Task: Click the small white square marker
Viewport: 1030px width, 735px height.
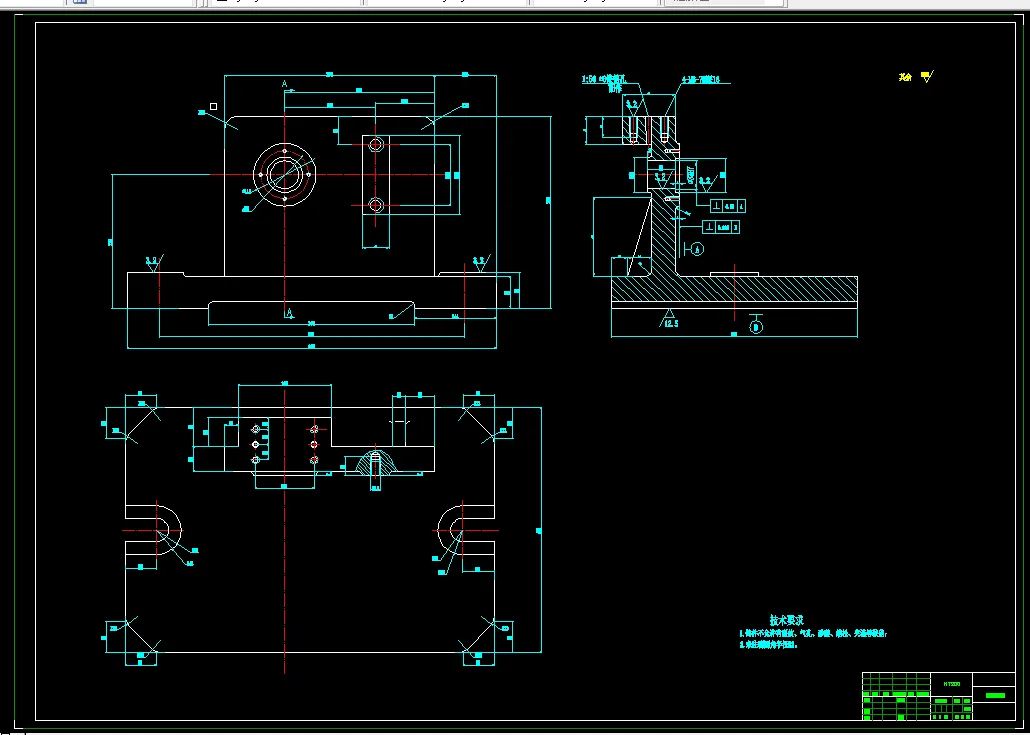Action: click(213, 106)
